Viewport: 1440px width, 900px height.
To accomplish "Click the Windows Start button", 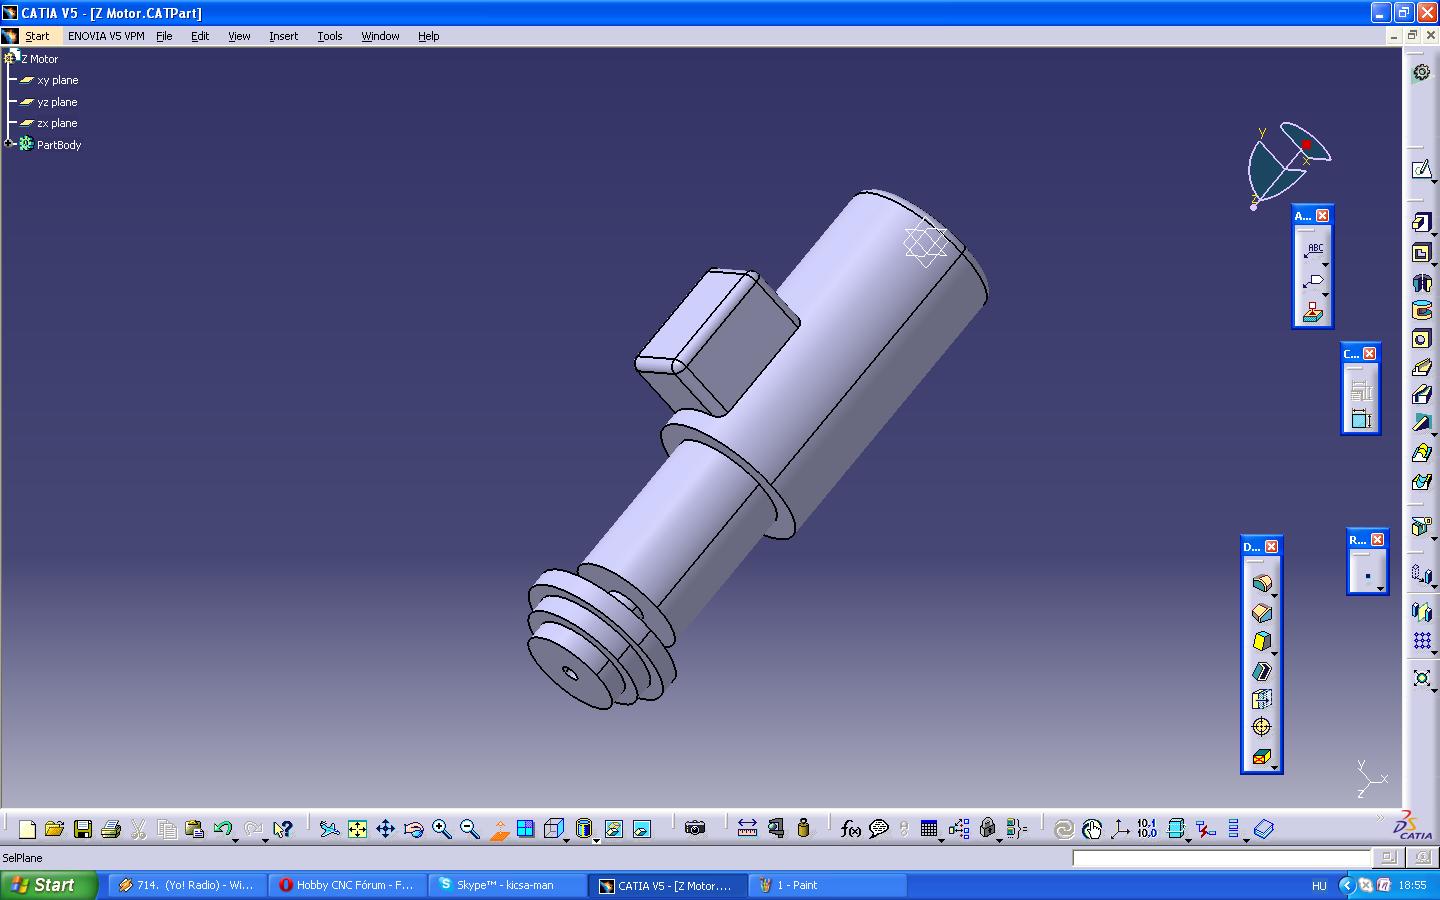I will click(48, 885).
